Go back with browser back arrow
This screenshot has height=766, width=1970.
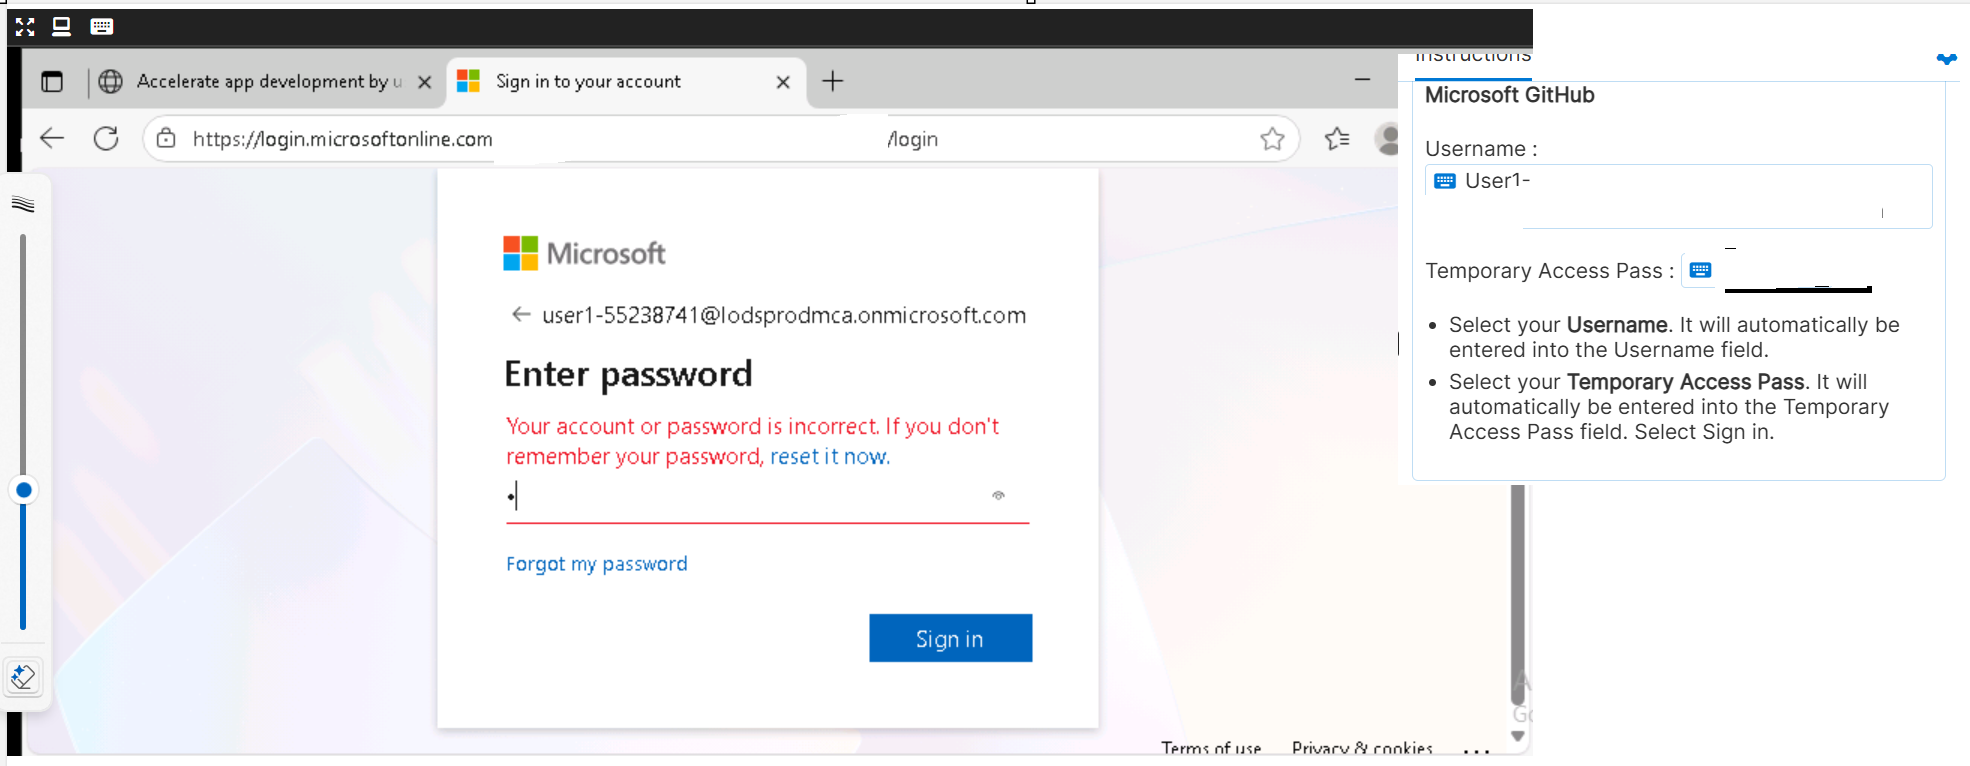pyautogui.click(x=52, y=138)
